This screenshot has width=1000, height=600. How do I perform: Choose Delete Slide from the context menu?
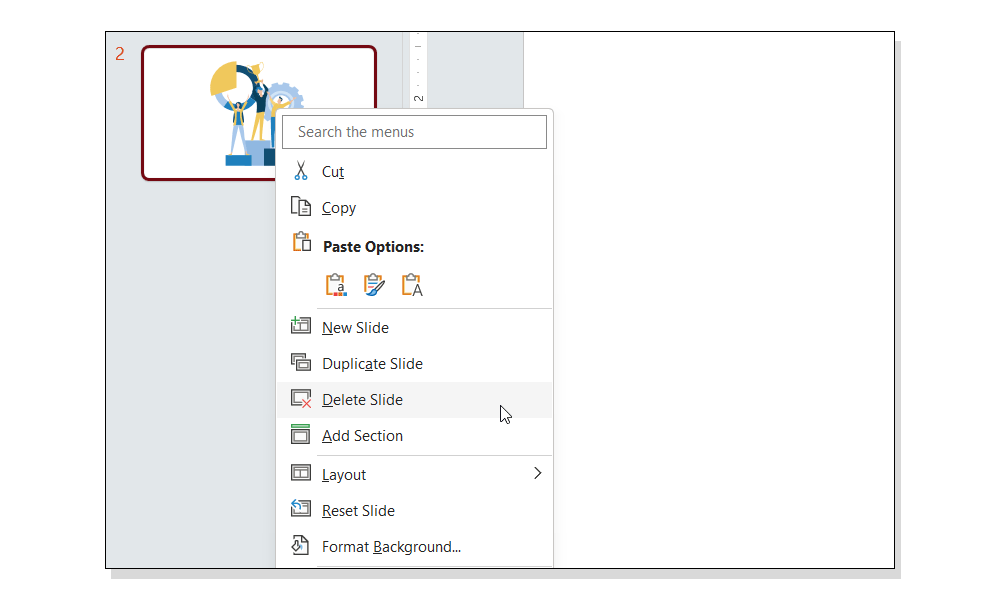[x=362, y=399]
